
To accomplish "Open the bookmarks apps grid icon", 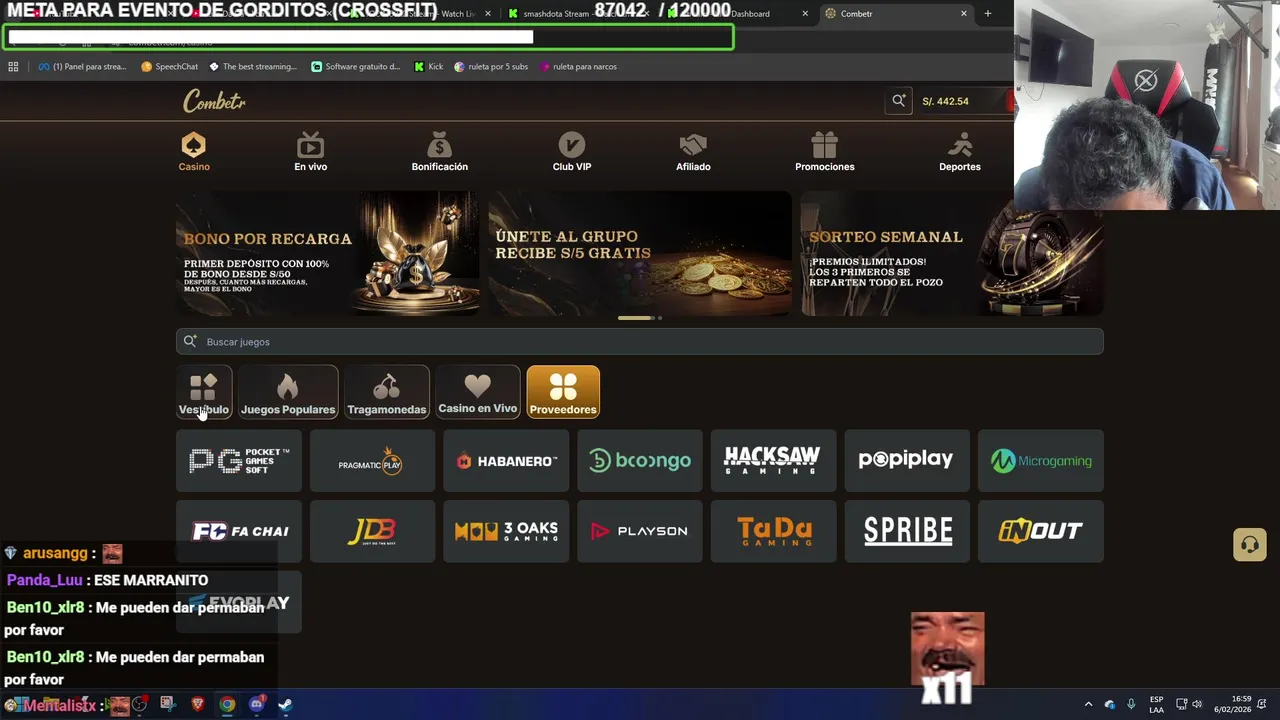I will coord(13,67).
